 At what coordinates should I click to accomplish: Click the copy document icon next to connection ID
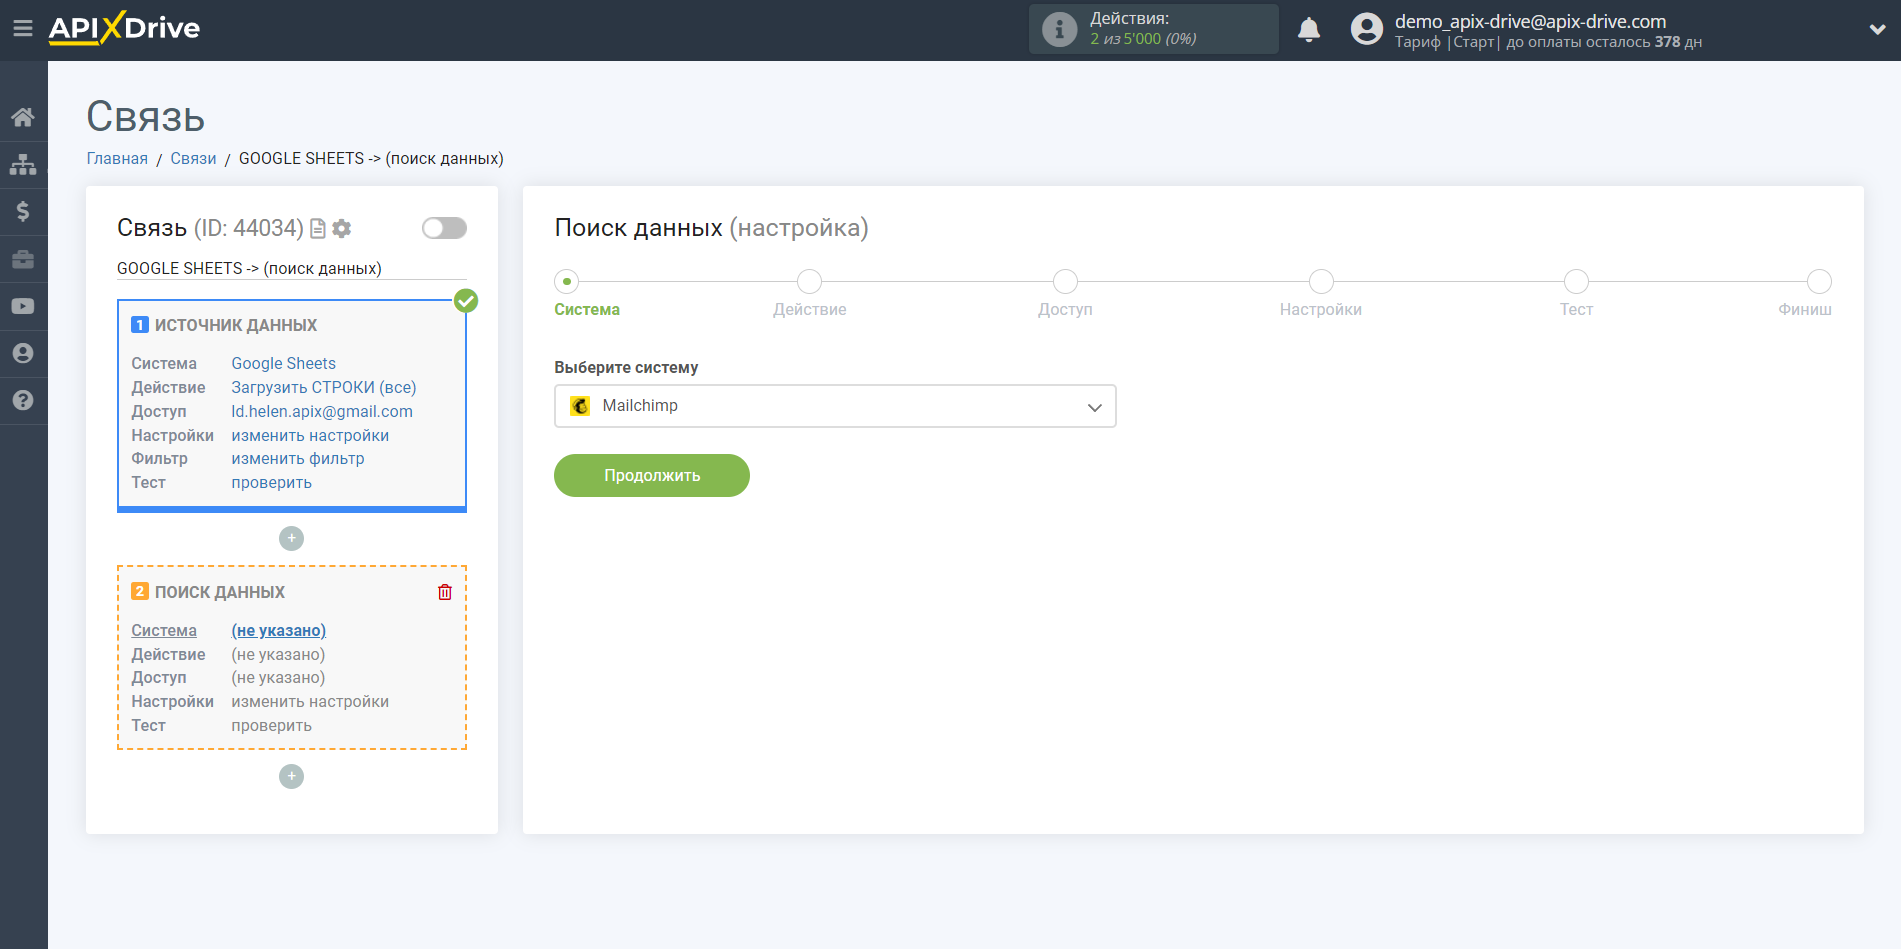(x=318, y=229)
